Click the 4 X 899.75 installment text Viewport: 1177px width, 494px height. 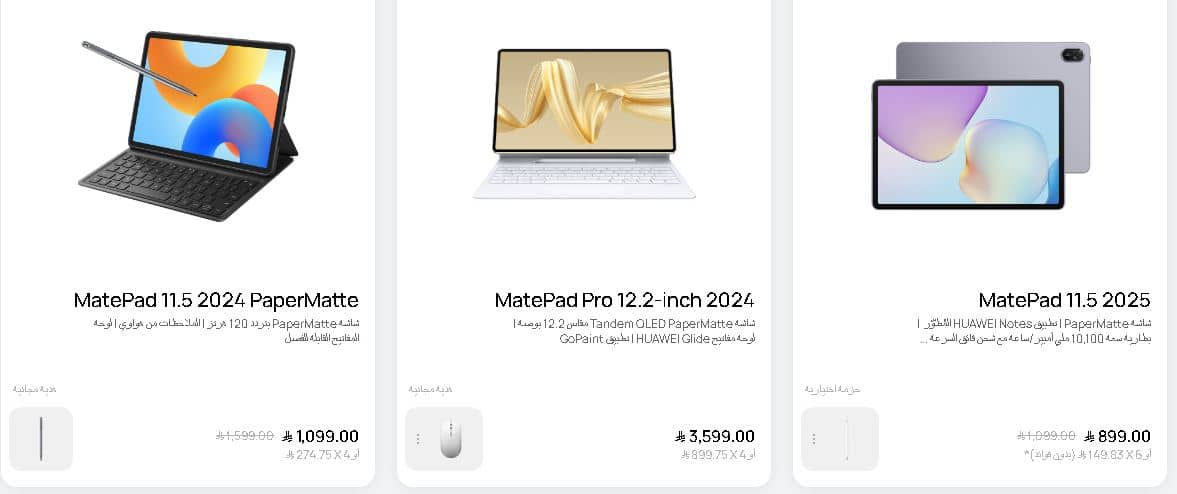pyautogui.click(x=718, y=455)
